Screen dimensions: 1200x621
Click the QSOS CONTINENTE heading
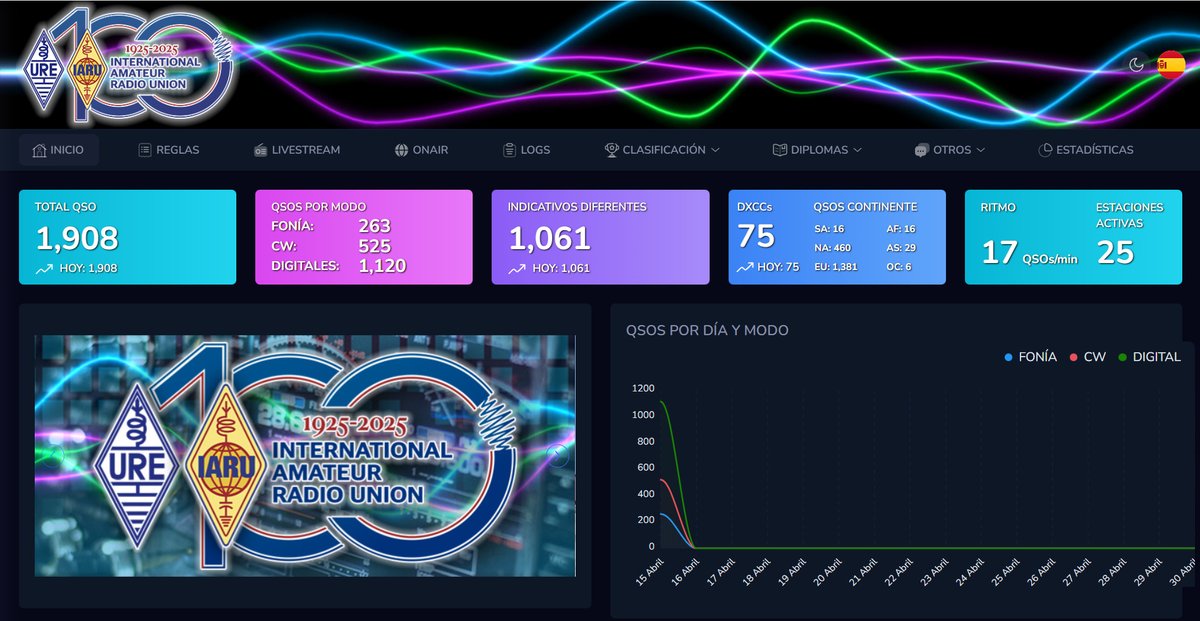(x=865, y=207)
